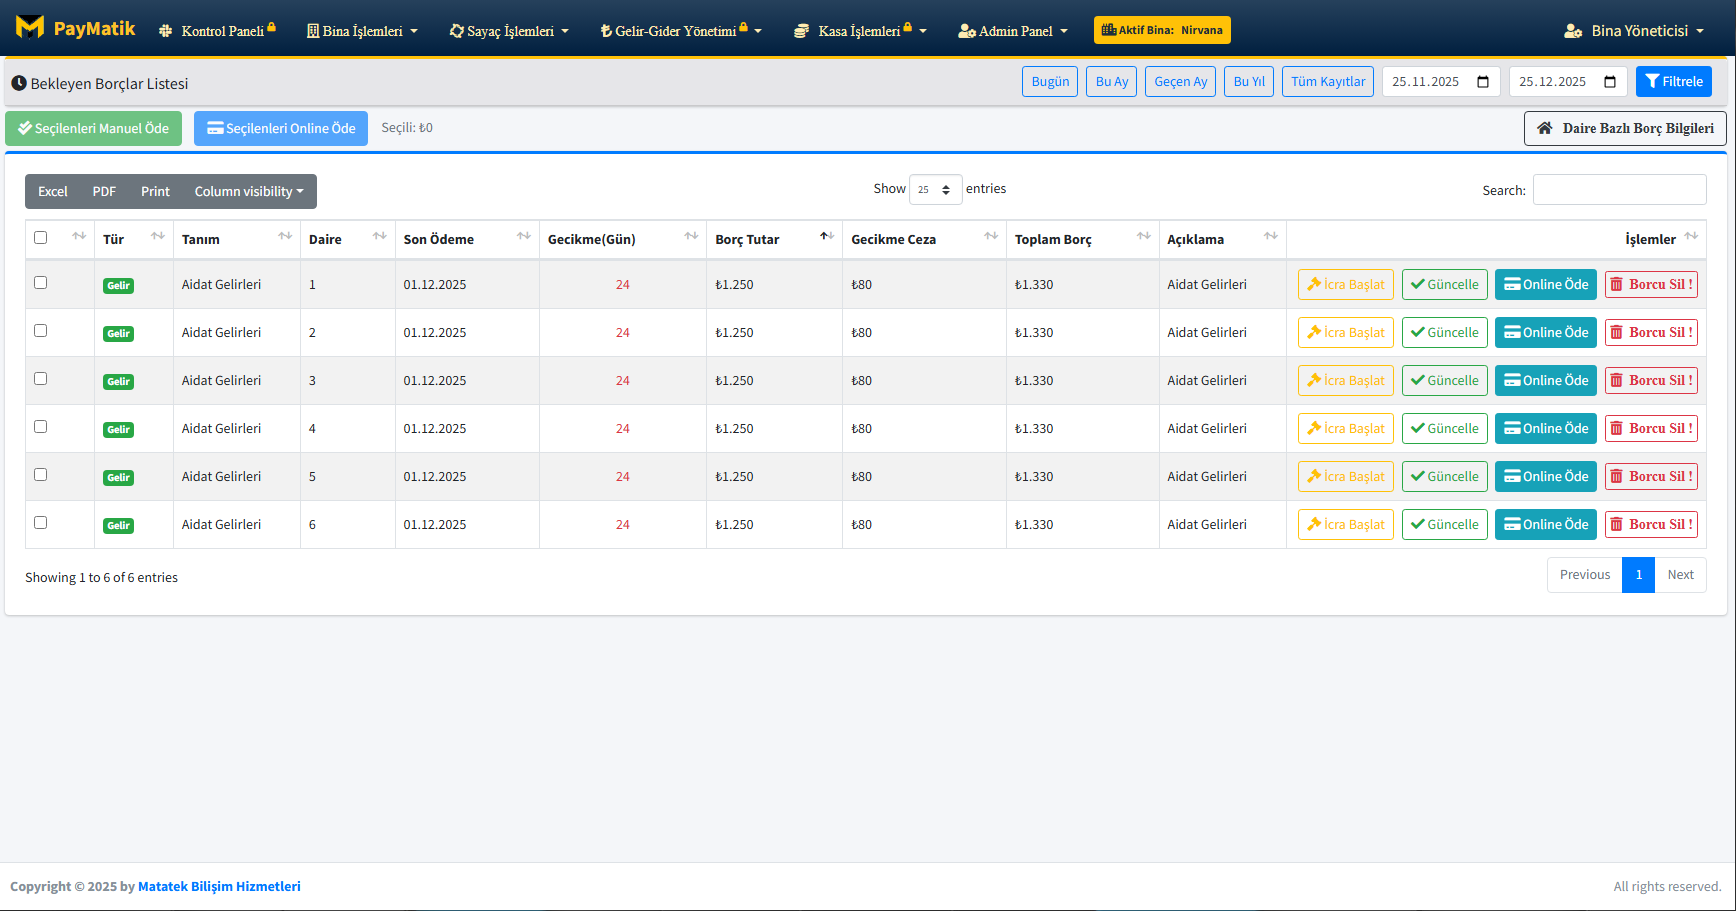Click the trash icon for Daire 1

click(1616, 285)
